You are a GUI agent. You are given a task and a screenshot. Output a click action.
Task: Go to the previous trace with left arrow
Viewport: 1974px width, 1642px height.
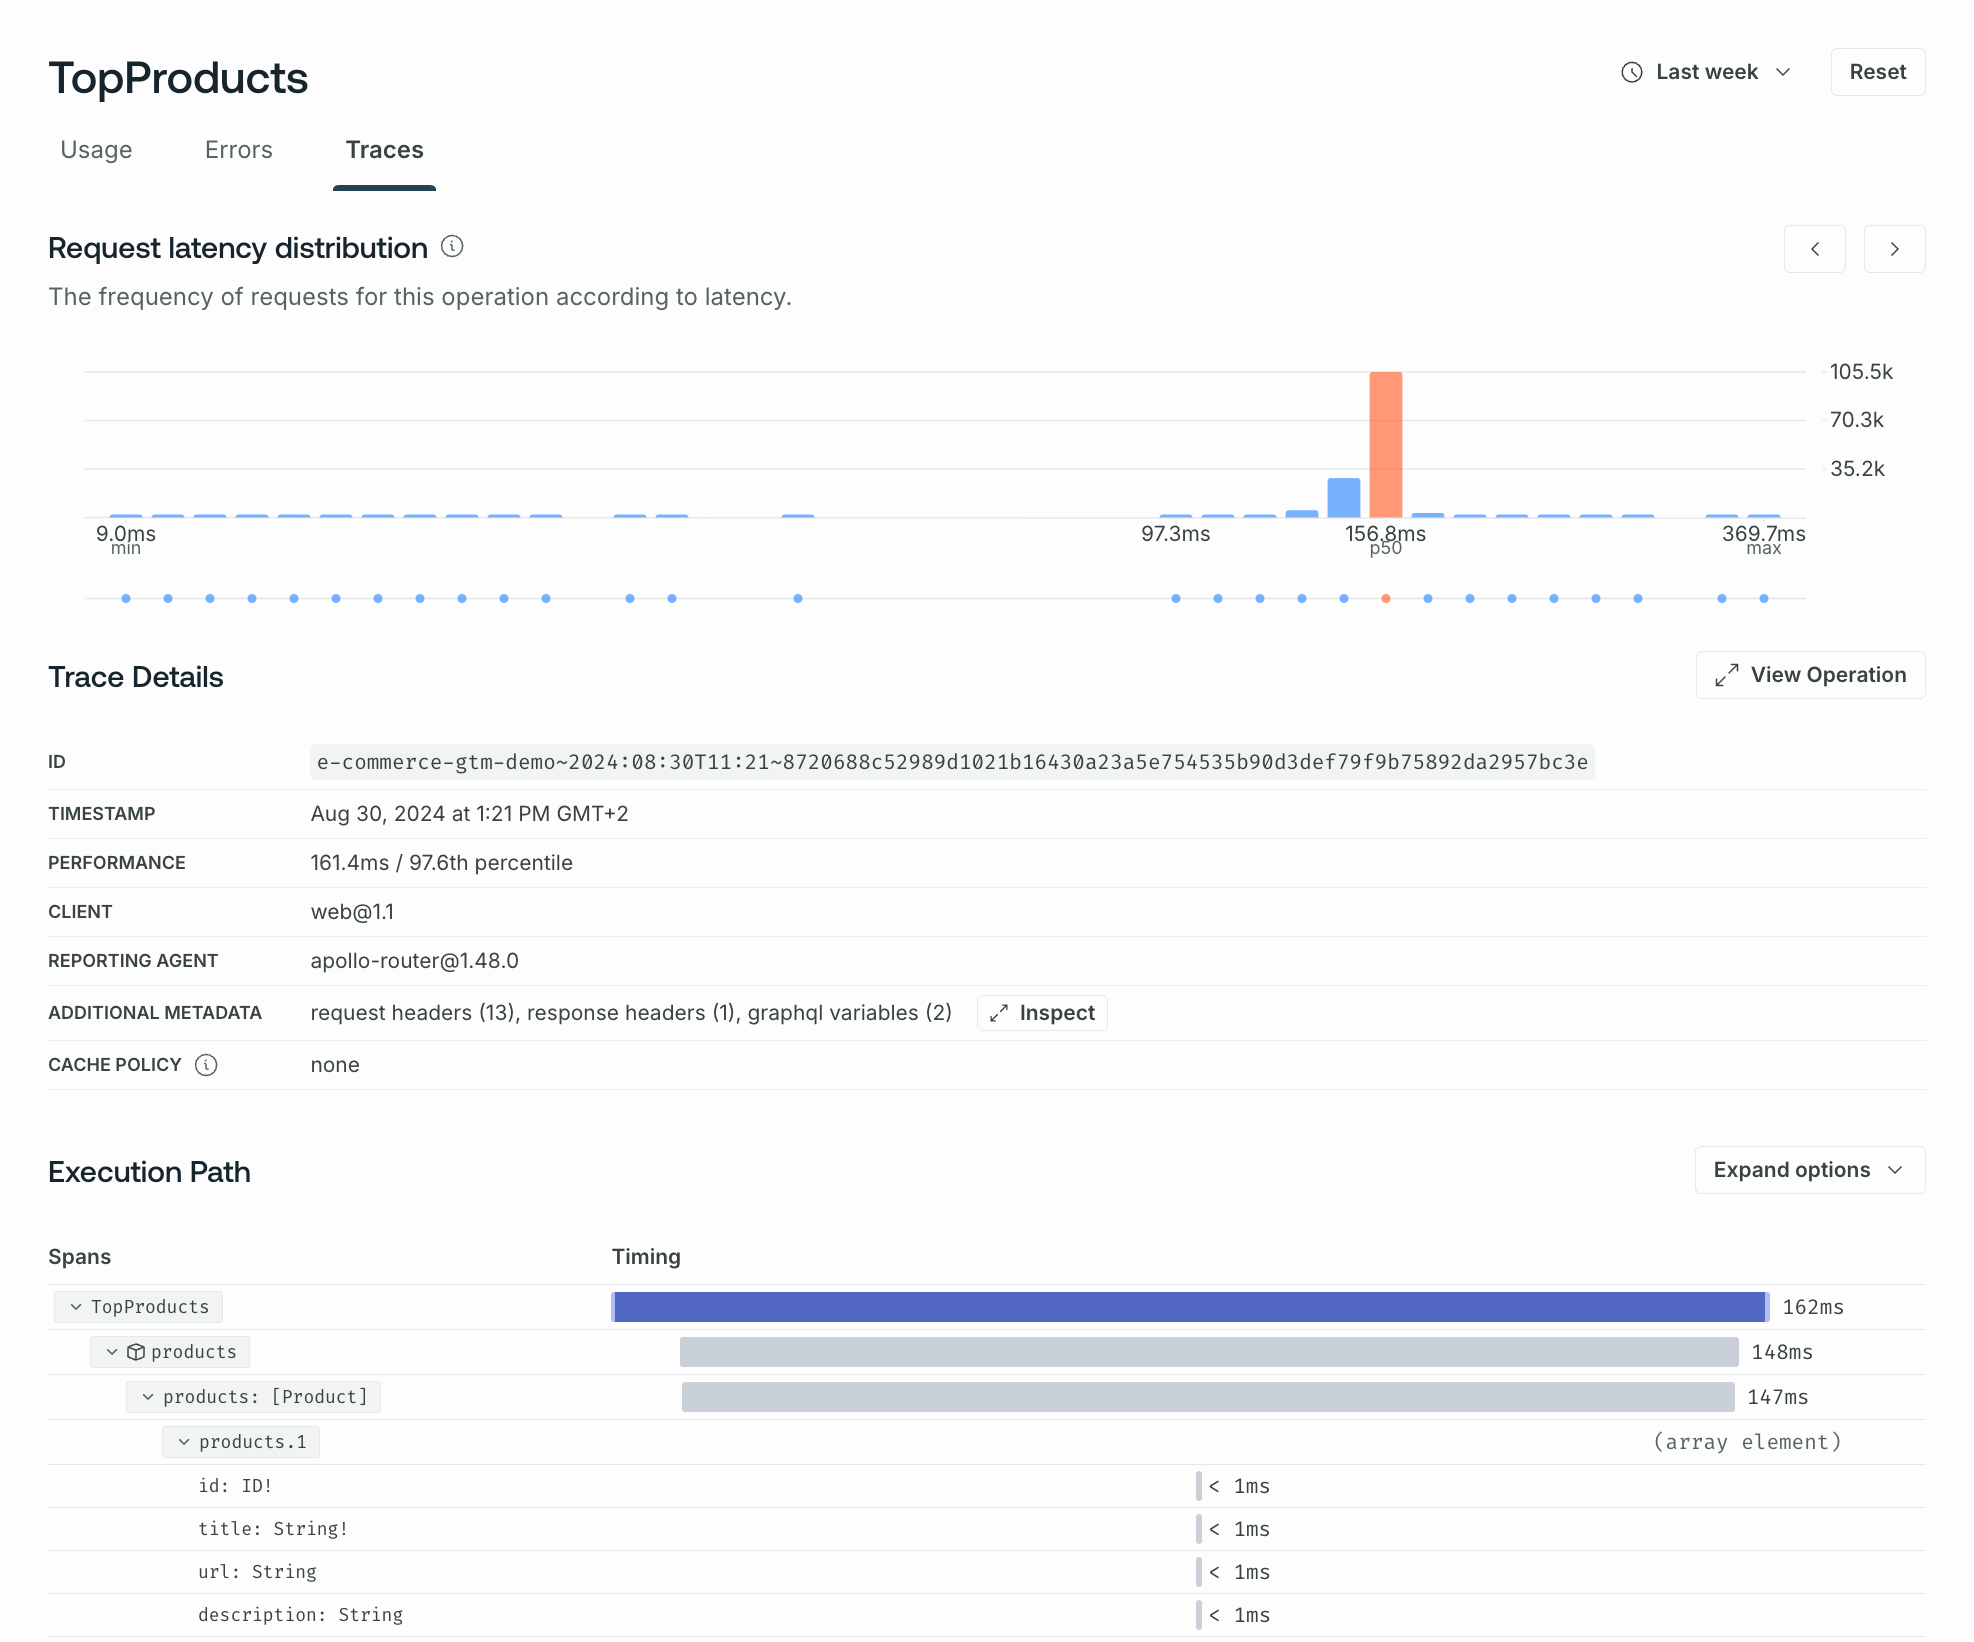tap(1814, 249)
